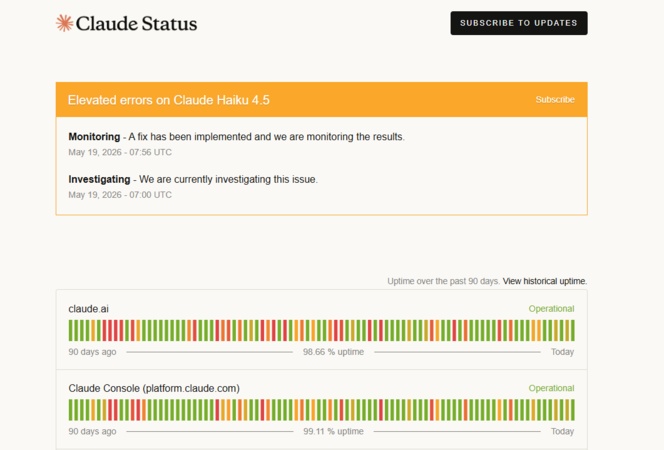Image resolution: width=664 pixels, height=450 pixels.
Task: Click the Uptime over the past 90 days text
Action: [443, 281]
